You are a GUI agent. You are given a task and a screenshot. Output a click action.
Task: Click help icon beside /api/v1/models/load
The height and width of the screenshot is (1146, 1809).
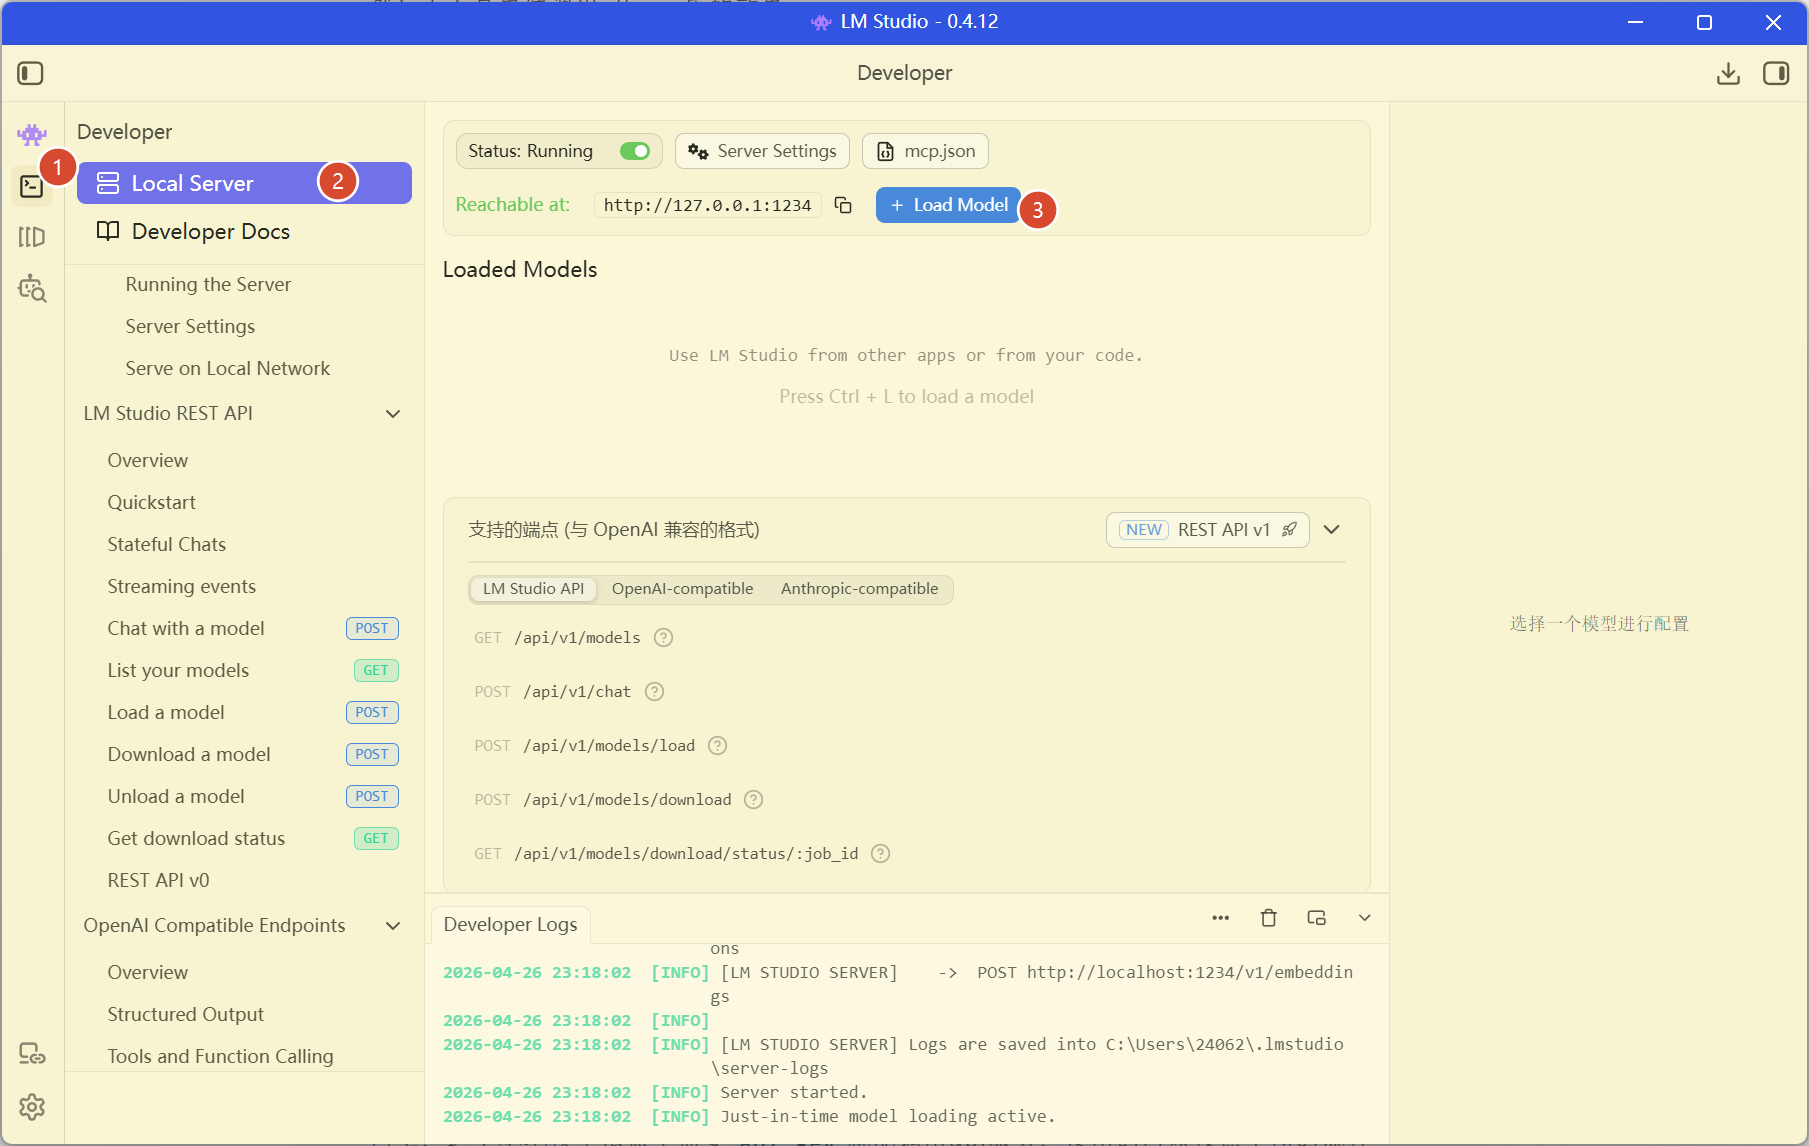pyautogui.click(x=717, y=746)
